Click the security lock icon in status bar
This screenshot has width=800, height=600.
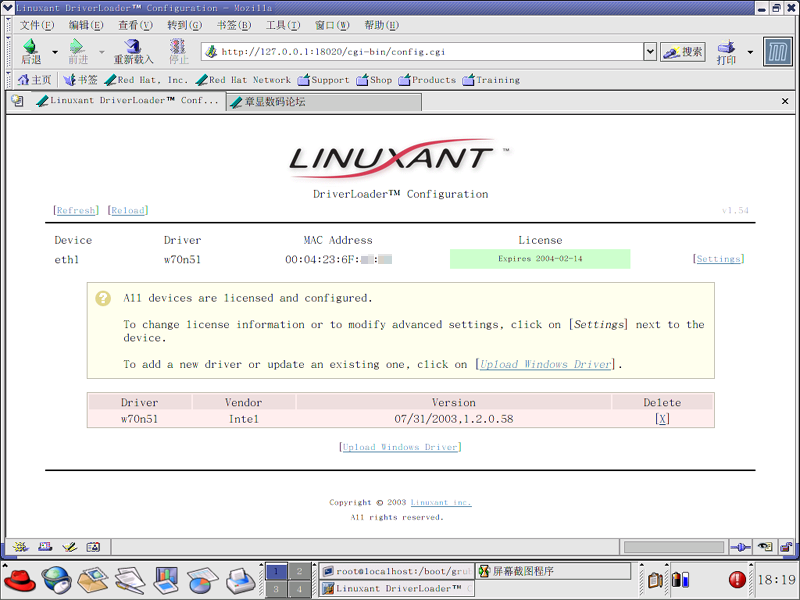click(786, 547)
